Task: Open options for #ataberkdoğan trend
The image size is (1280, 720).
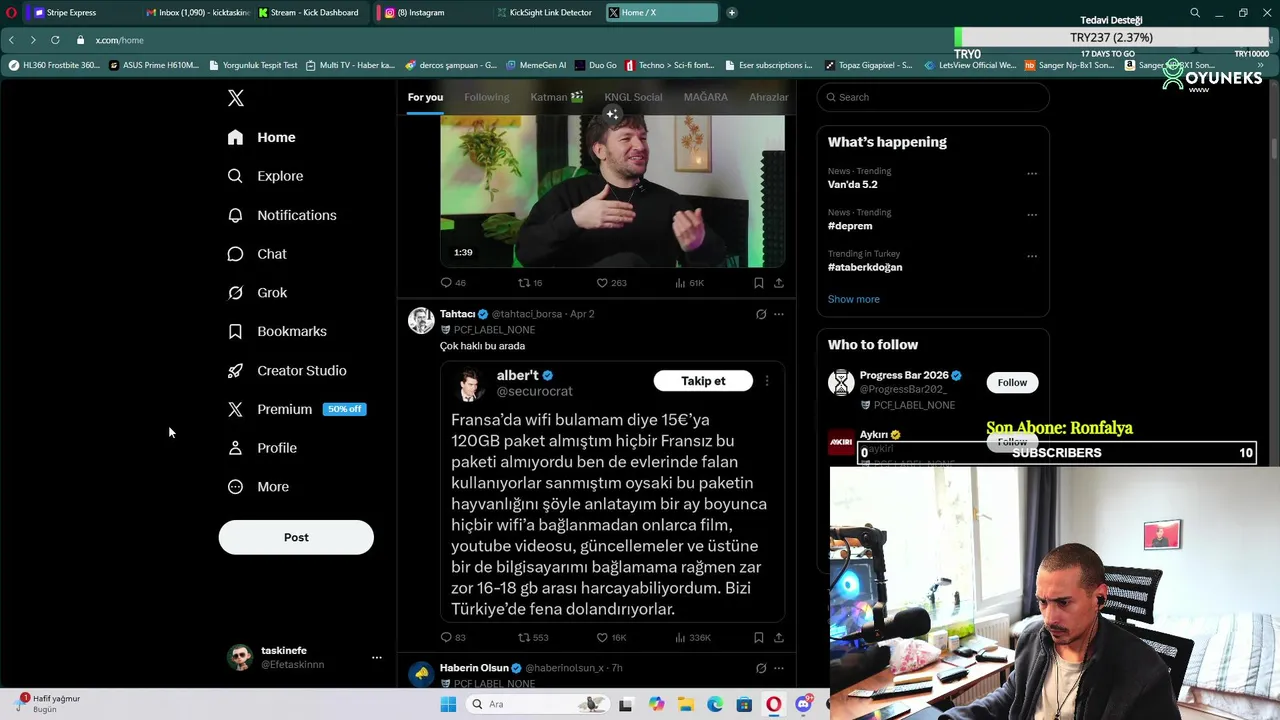Action: (x=1032, y=256)
